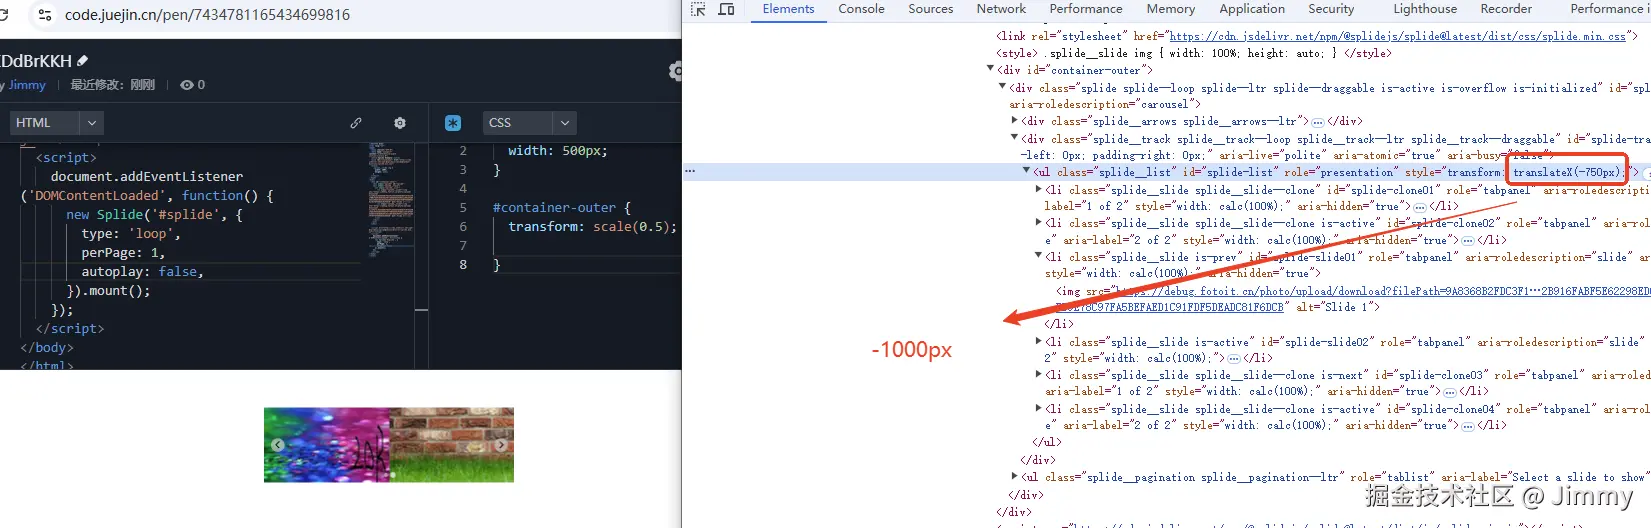Click the browser address bar URL

[x=207, y=15]
